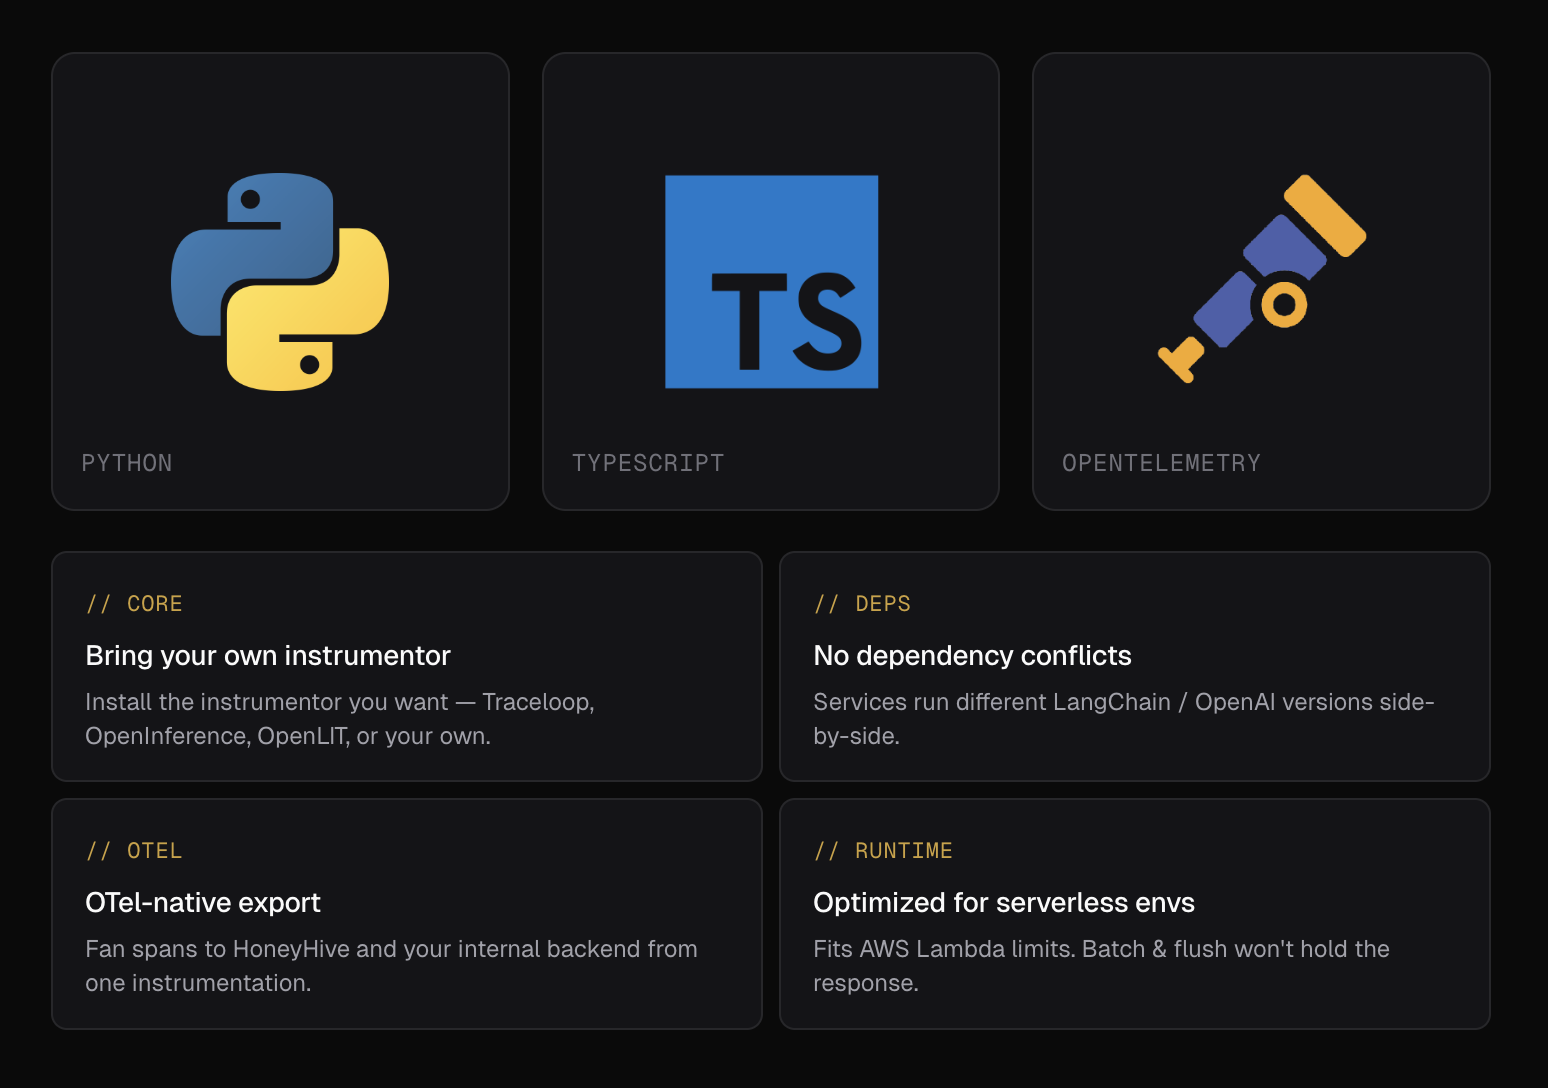
Task: Open 'Bring your own instrumentor' heading
Action: coord(268,656)
